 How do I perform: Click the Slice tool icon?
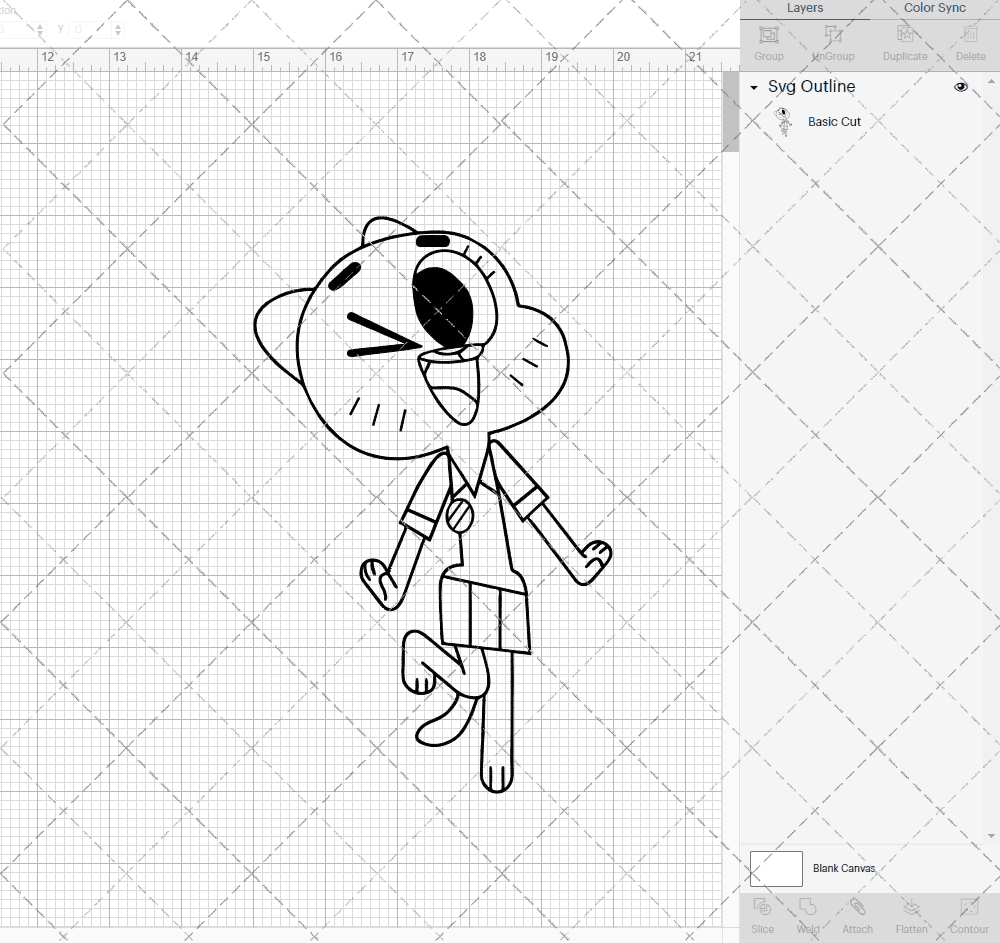click(762, 907)
